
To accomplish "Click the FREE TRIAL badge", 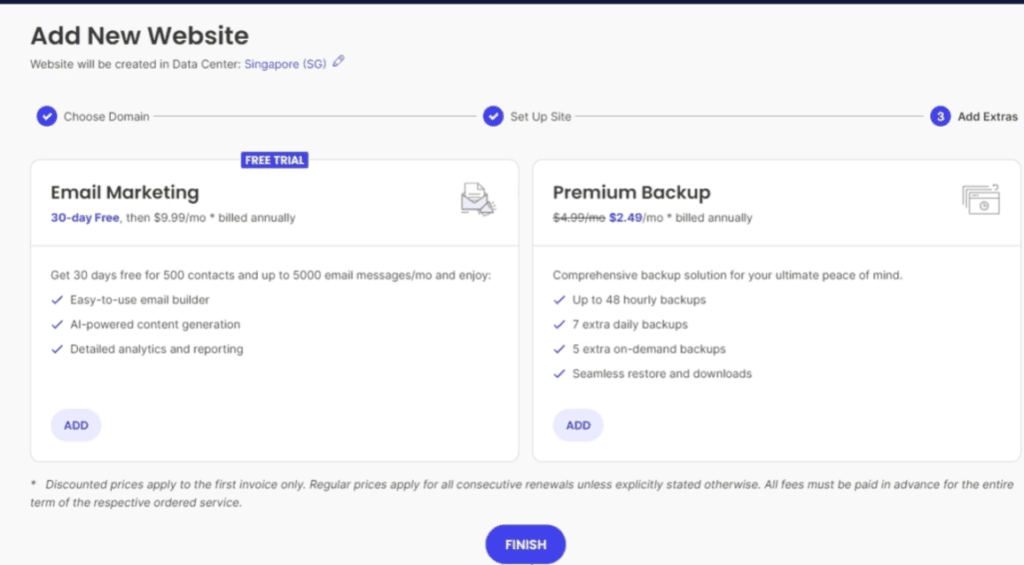I will click(275, 160).
